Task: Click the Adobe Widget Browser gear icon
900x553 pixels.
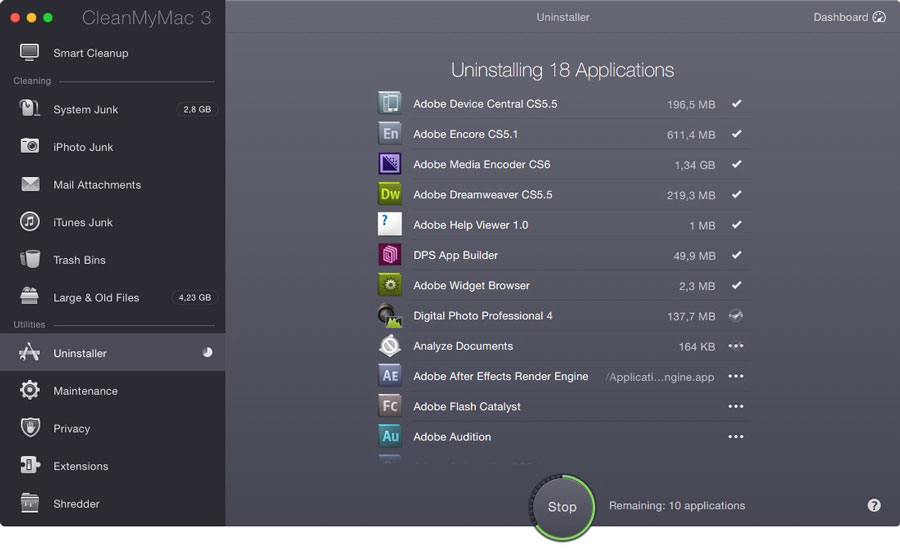Action: click(390, 285)
